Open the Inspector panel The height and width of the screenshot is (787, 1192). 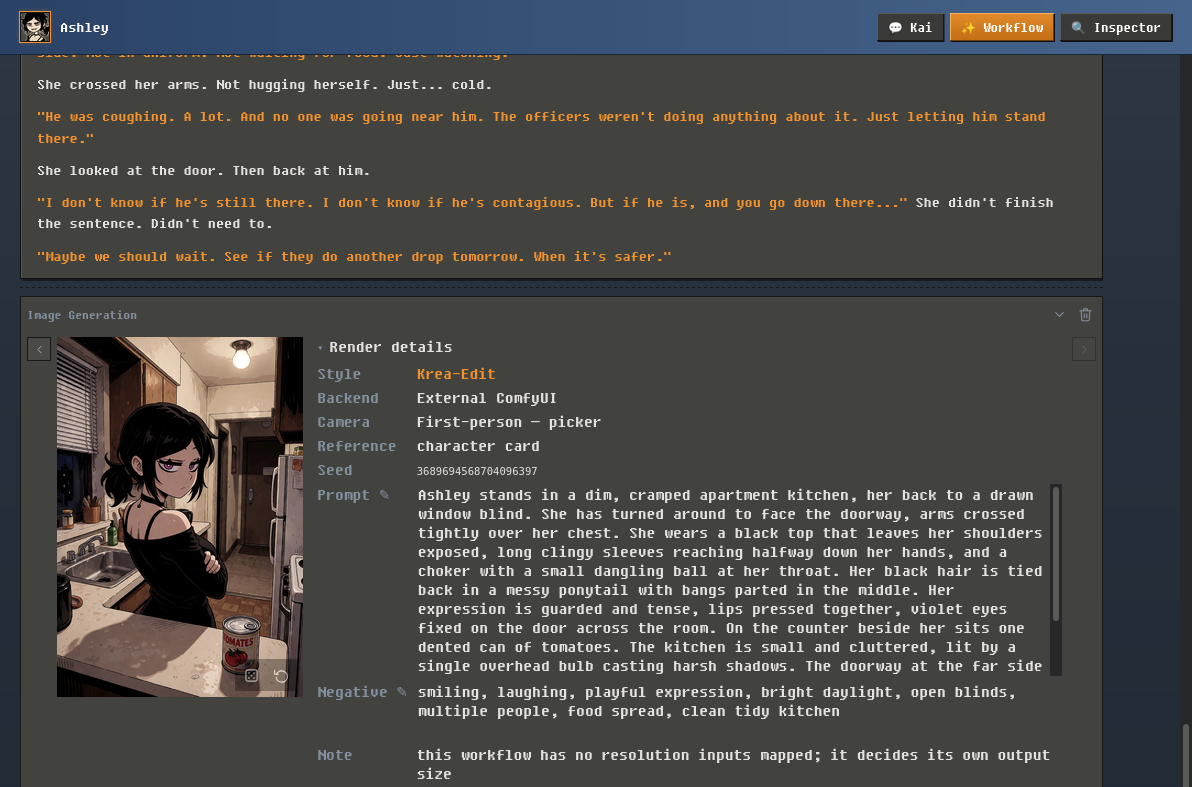pos(1116,27)
